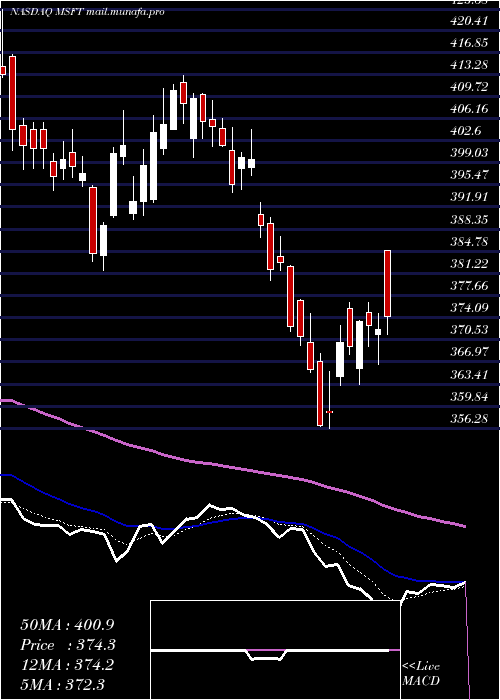Click the 356.28 price axis label

click(x=470, y=418)
